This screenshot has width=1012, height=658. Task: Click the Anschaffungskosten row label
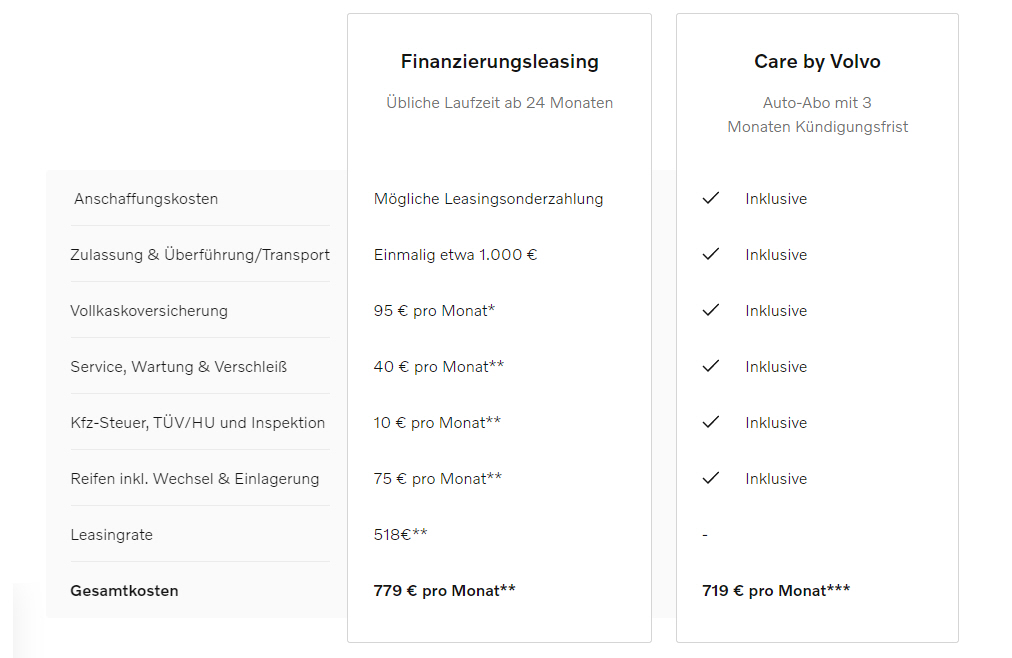[146, 199]
